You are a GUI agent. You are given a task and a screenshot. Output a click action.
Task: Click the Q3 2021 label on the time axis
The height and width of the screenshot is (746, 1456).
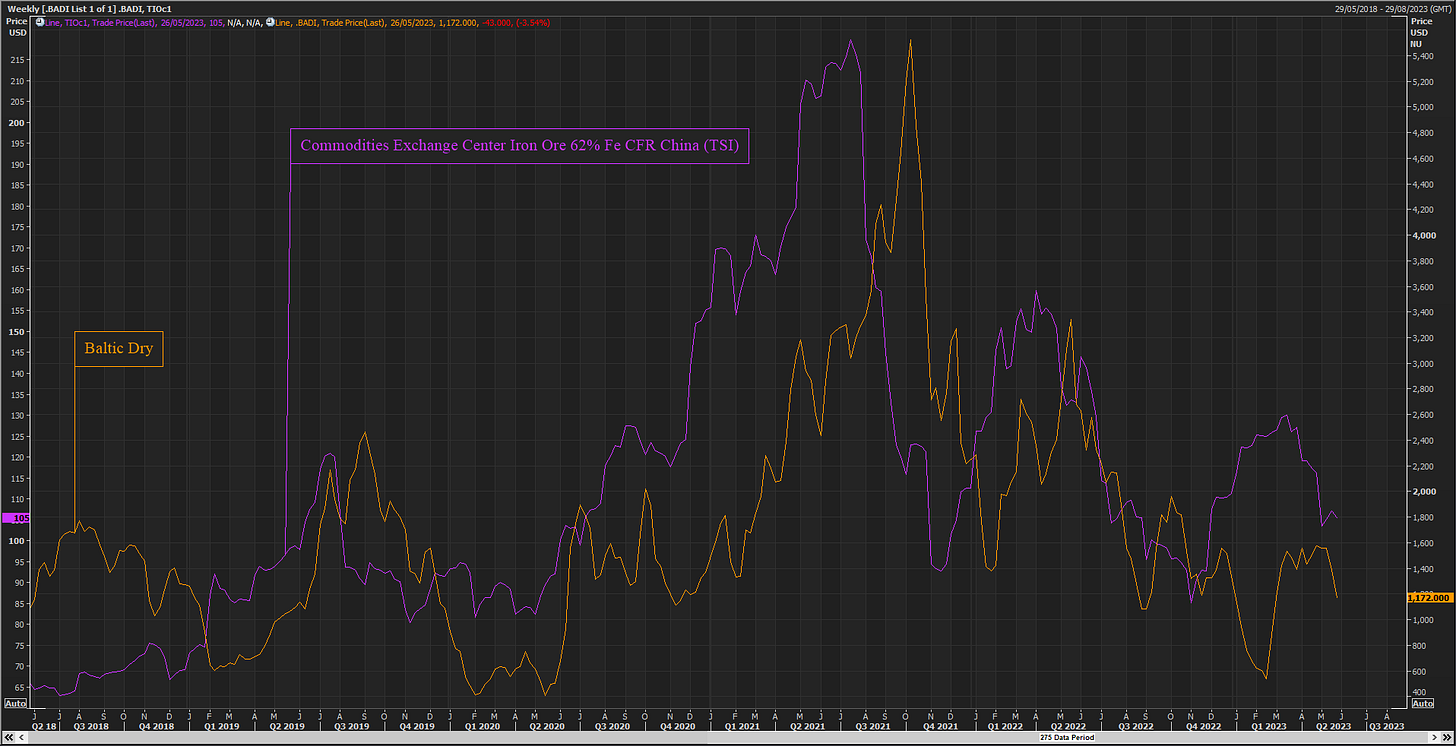coord(872,727)
